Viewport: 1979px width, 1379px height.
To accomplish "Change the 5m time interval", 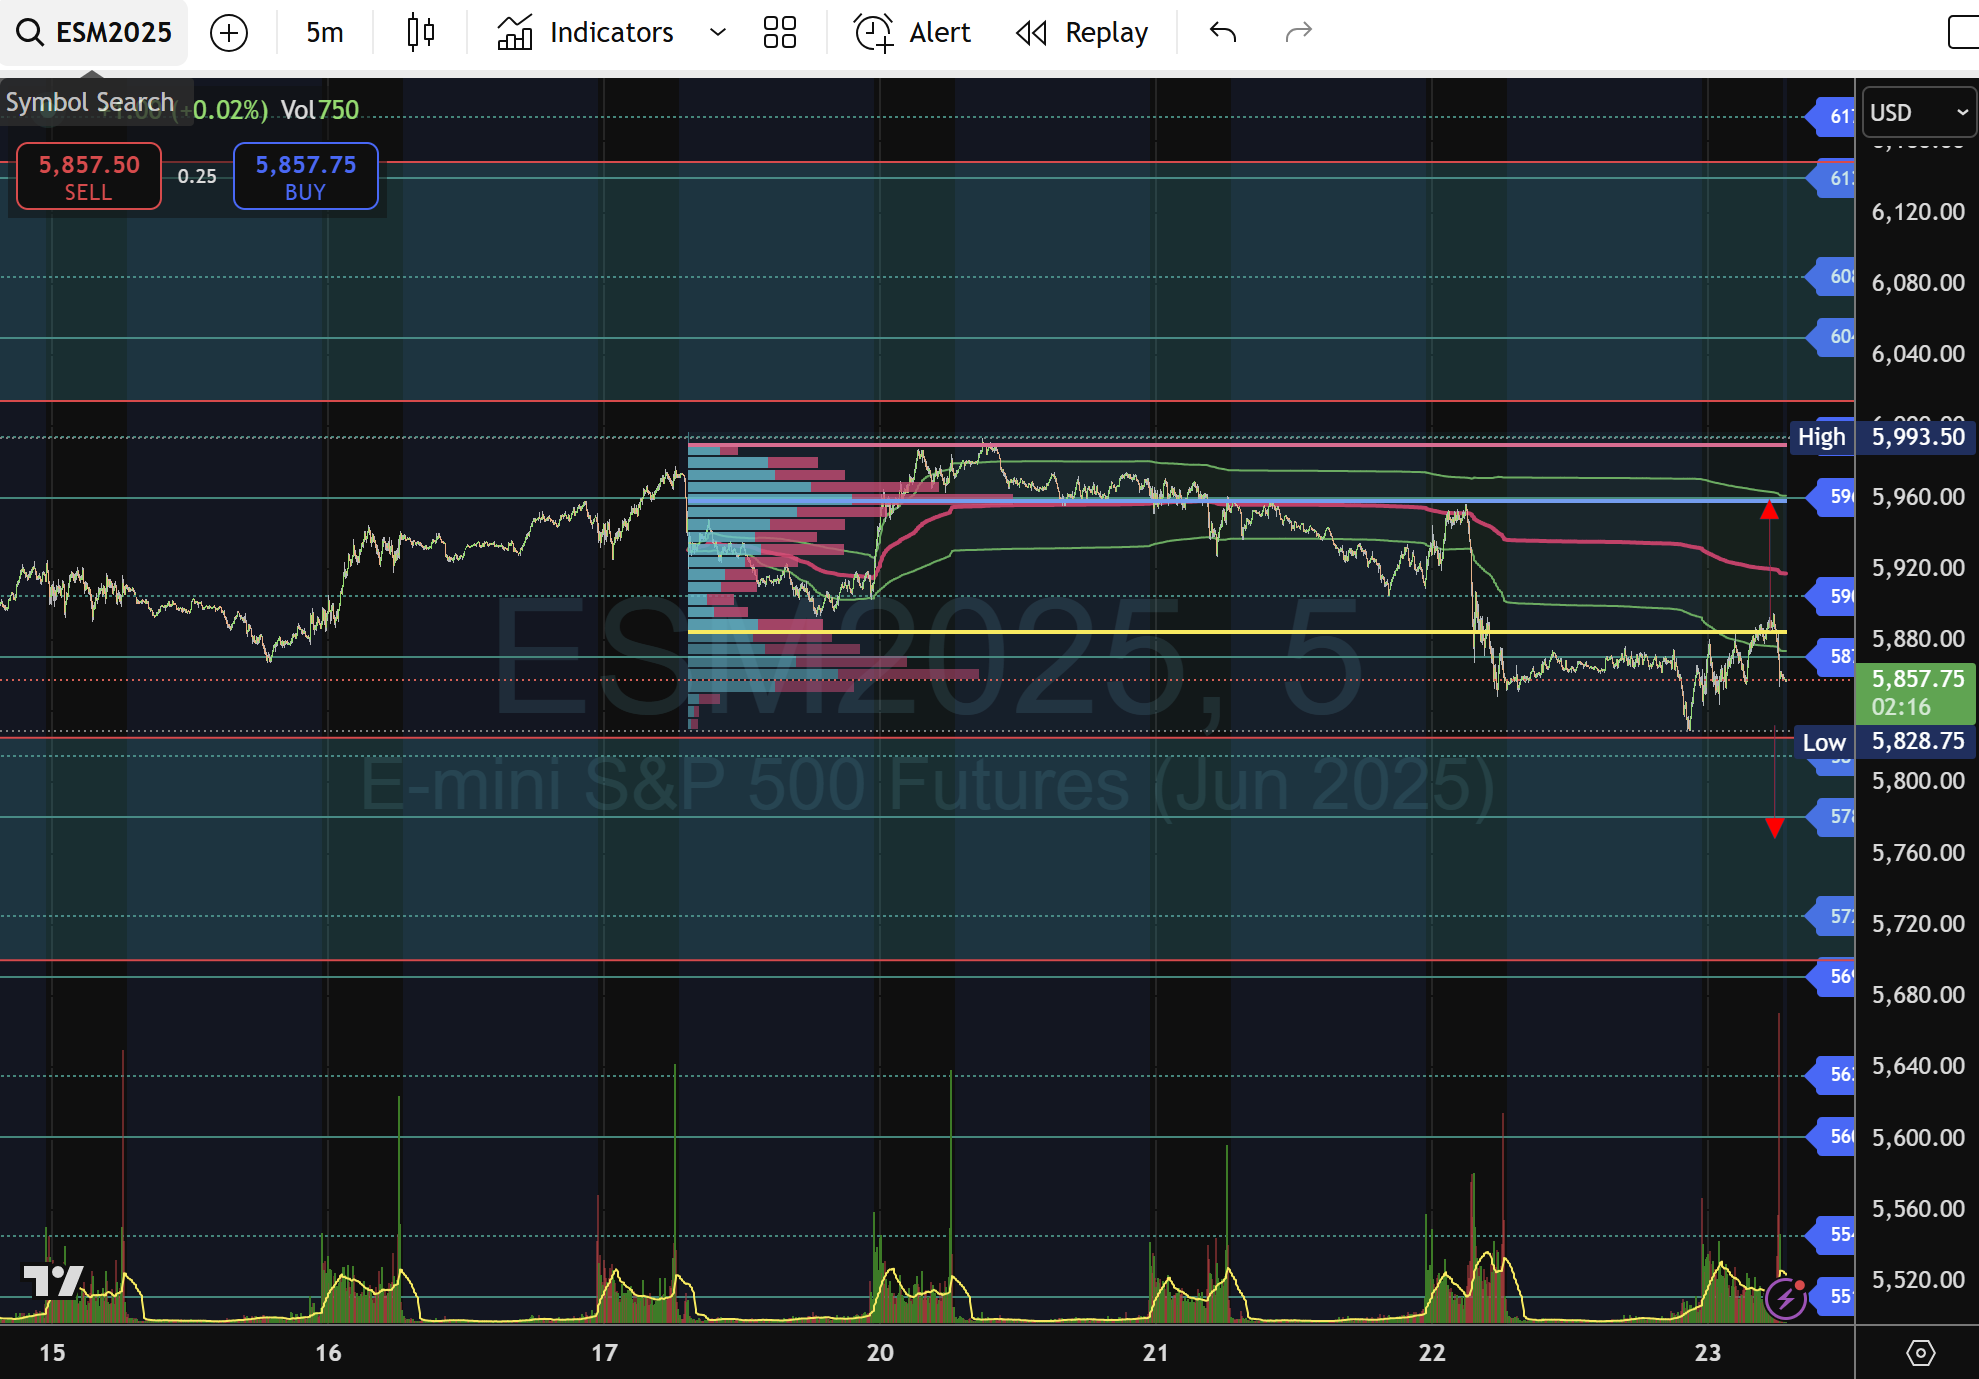I will (x=325, y=33).
